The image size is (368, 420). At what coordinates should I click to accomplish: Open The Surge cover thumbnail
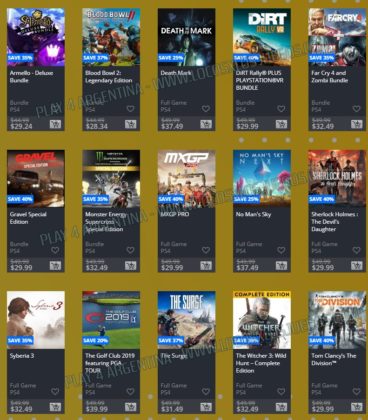click(x=186, y=320)
